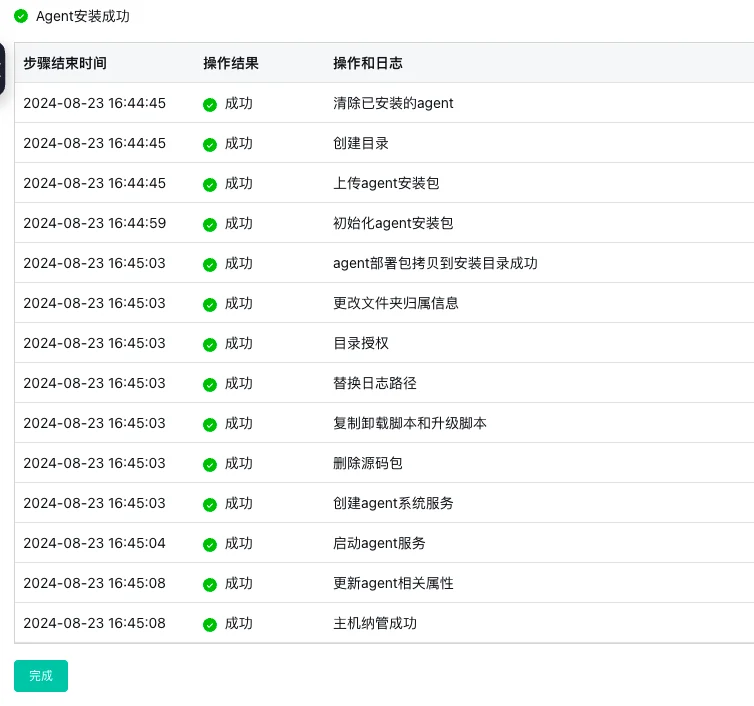Select the 替换日志路径 log entry
754x706 pixels.
click(374, 383)
